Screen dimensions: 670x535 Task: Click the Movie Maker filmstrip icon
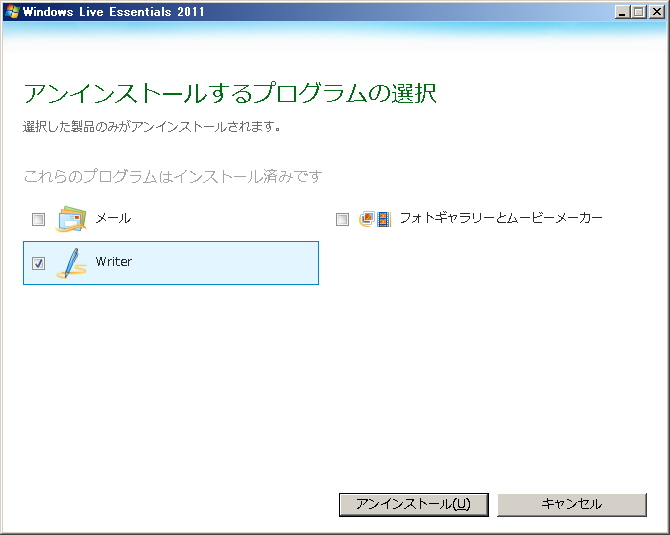384,219
